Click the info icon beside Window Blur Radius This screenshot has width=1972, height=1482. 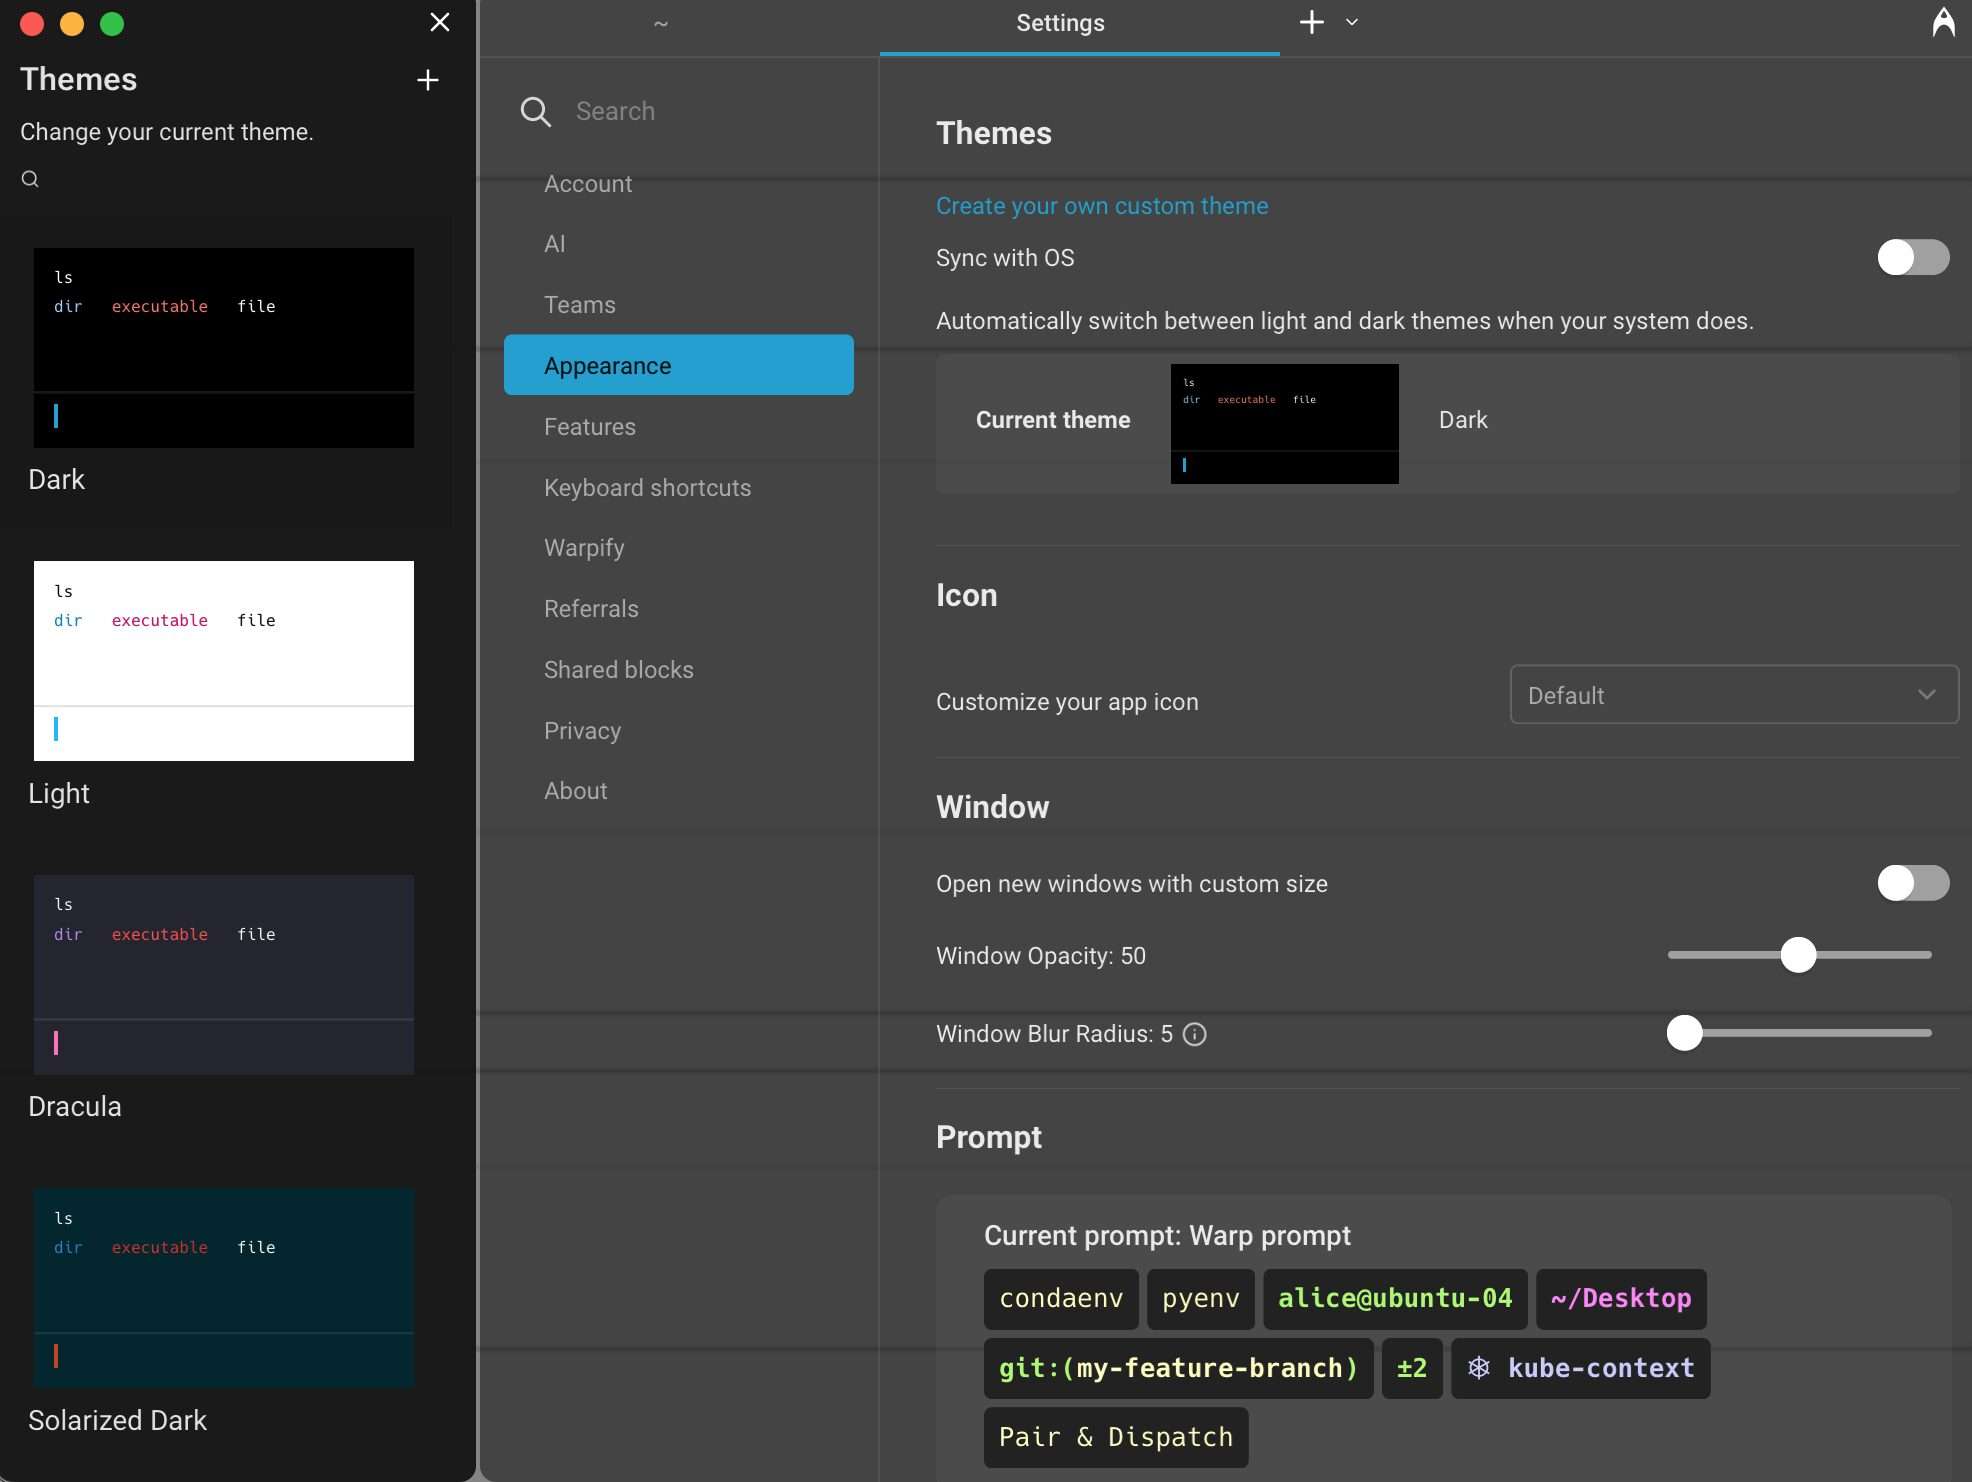[1194, 1034]
